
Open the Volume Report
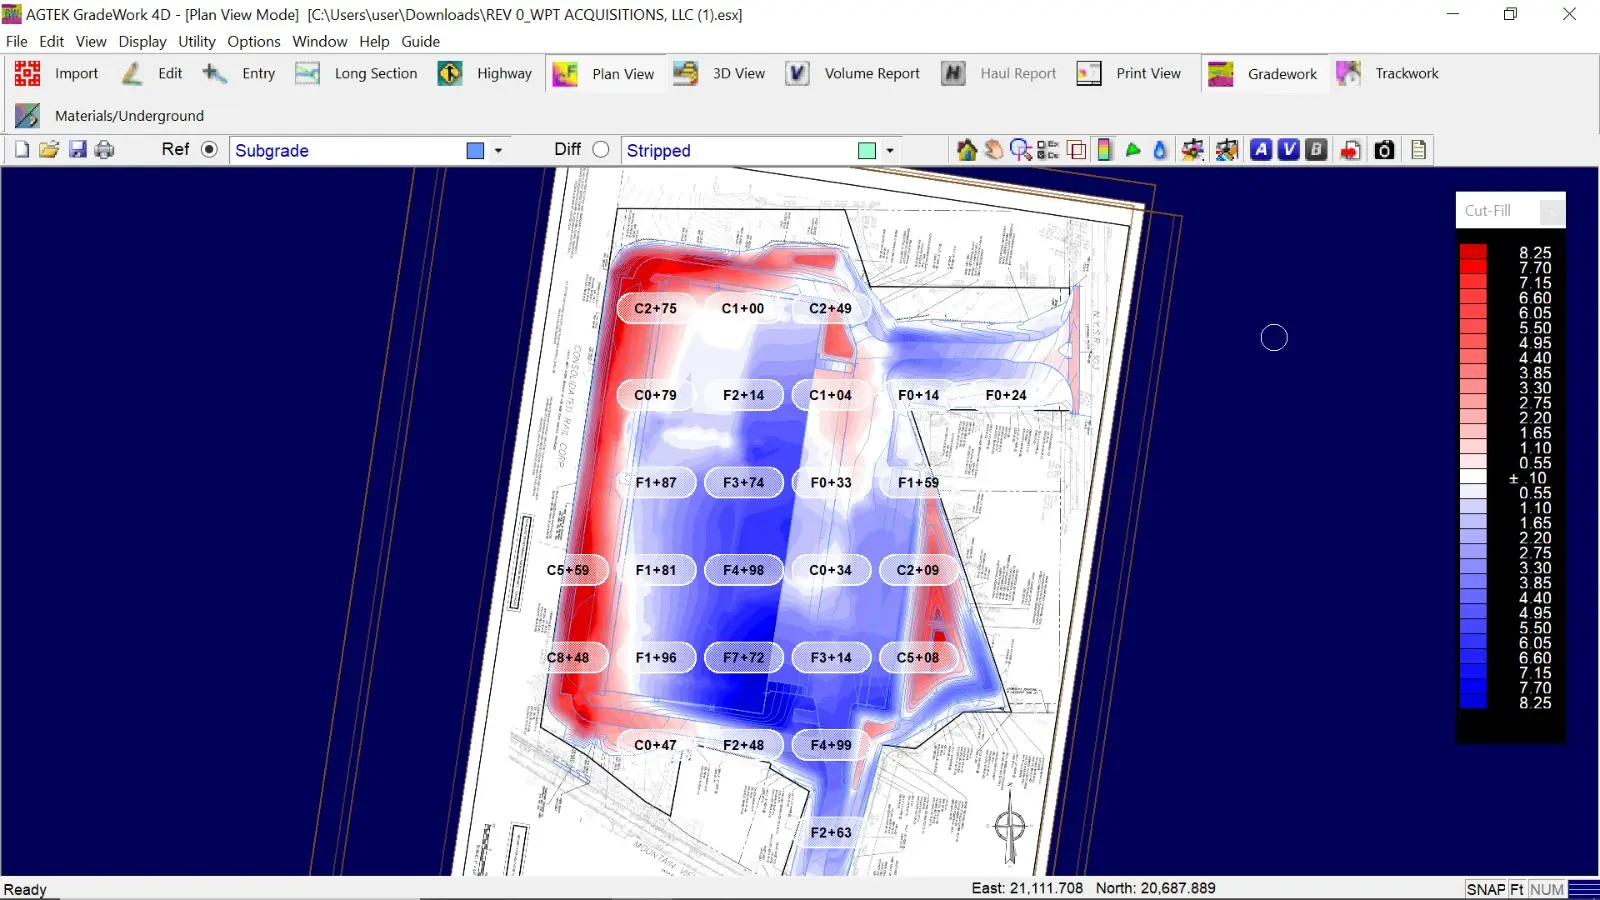pyautogui.click(x=853, y=74)
